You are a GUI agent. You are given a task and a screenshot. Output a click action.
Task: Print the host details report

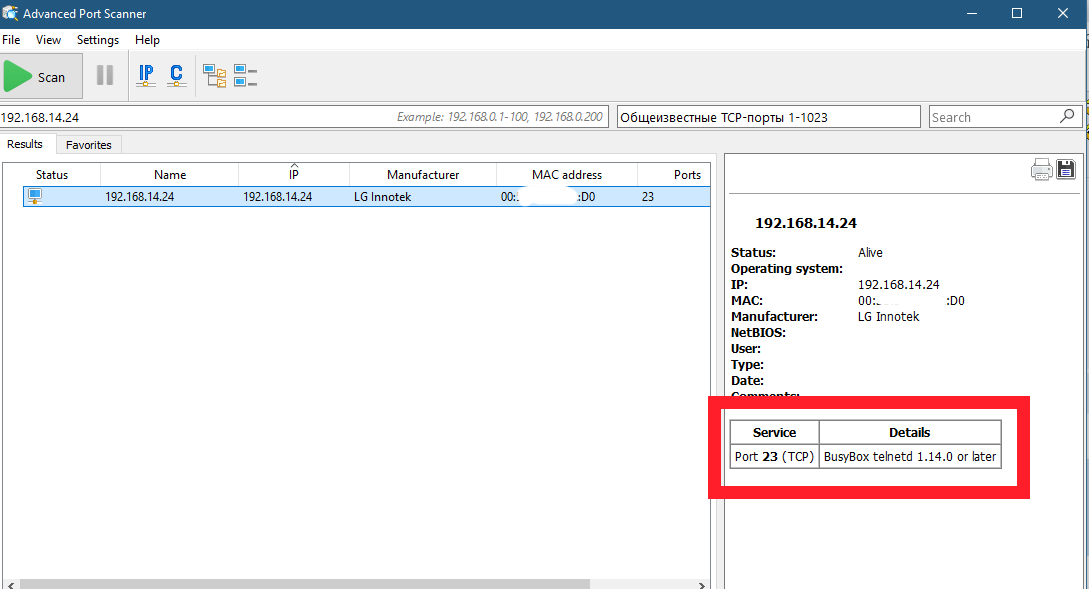[1042, 170]
